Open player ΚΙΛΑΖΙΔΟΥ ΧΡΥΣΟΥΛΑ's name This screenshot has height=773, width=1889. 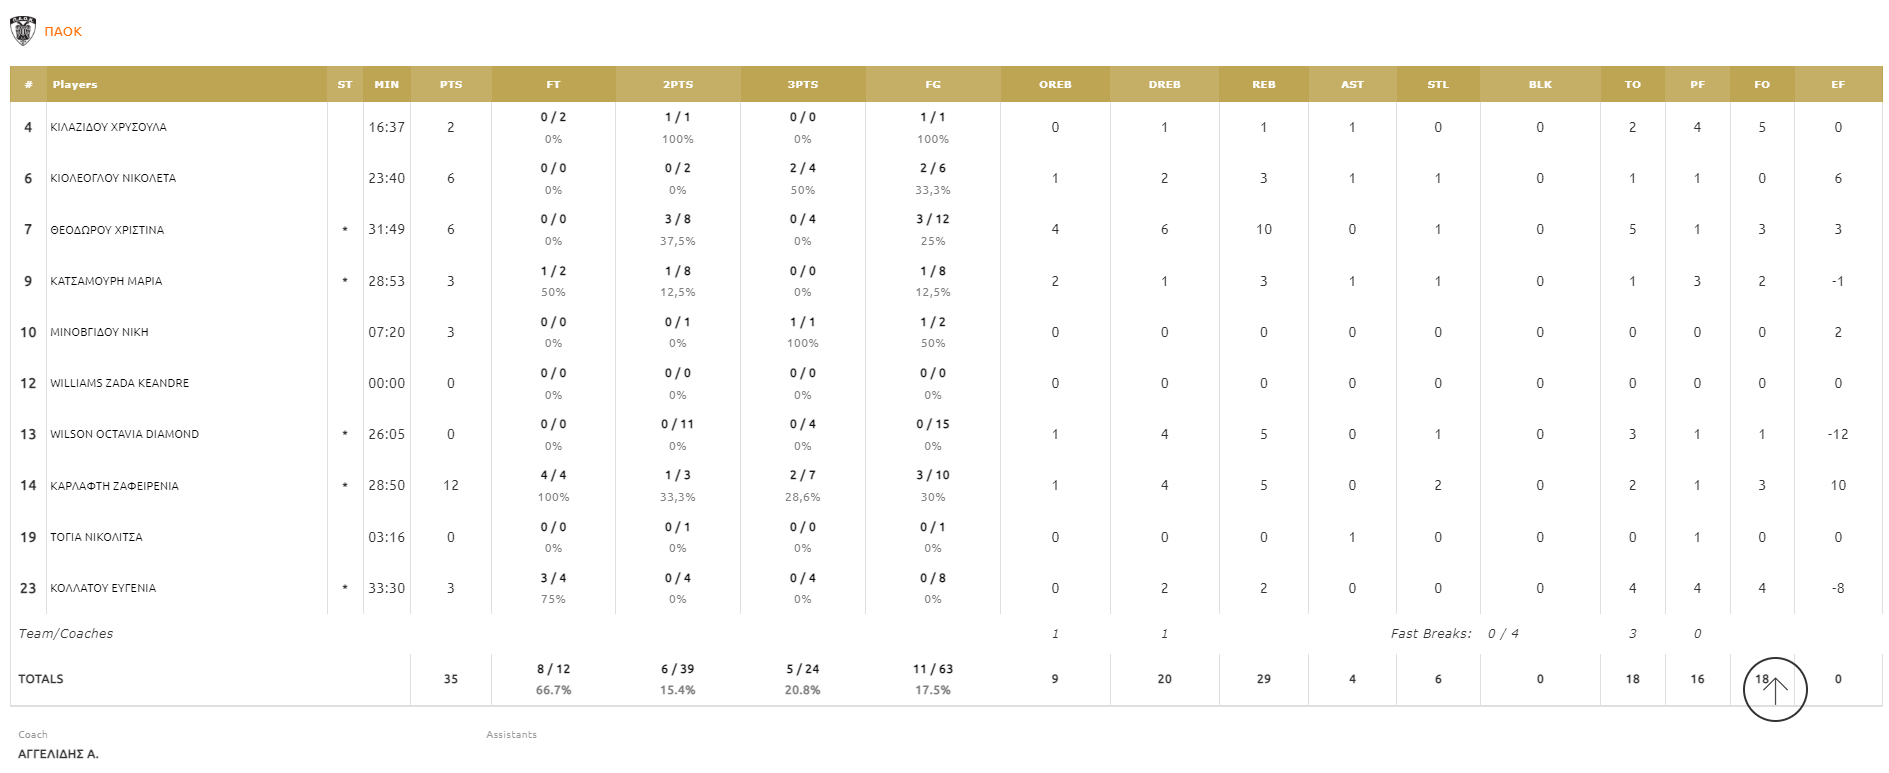(x=108, y=128)
